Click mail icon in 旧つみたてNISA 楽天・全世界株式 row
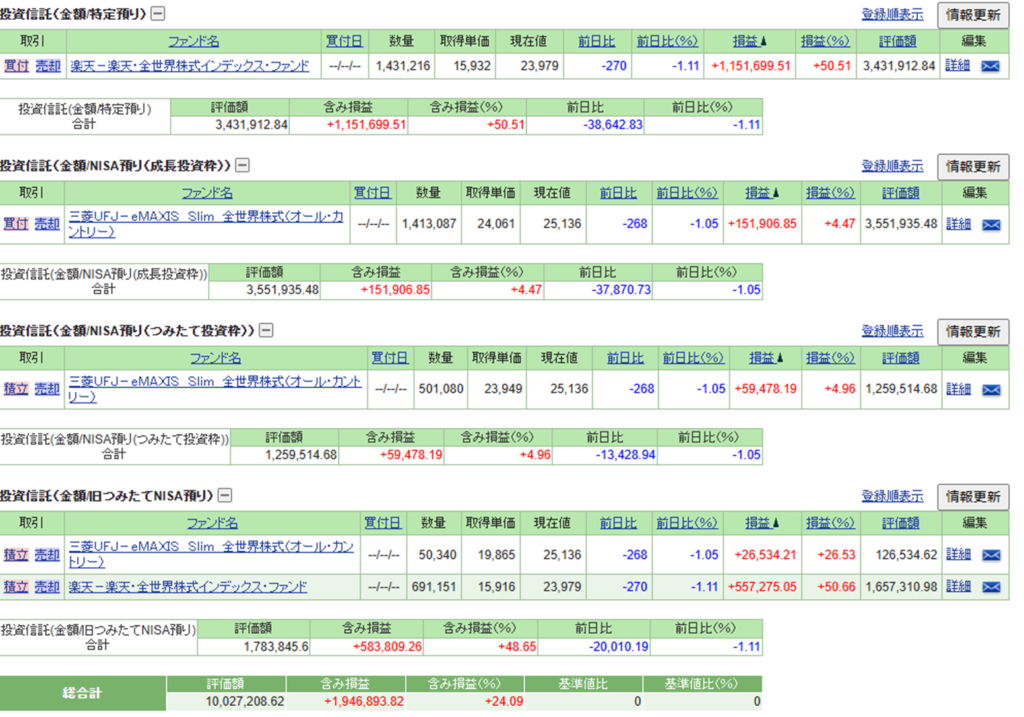The image size is (1024, 717). [991, 586]
